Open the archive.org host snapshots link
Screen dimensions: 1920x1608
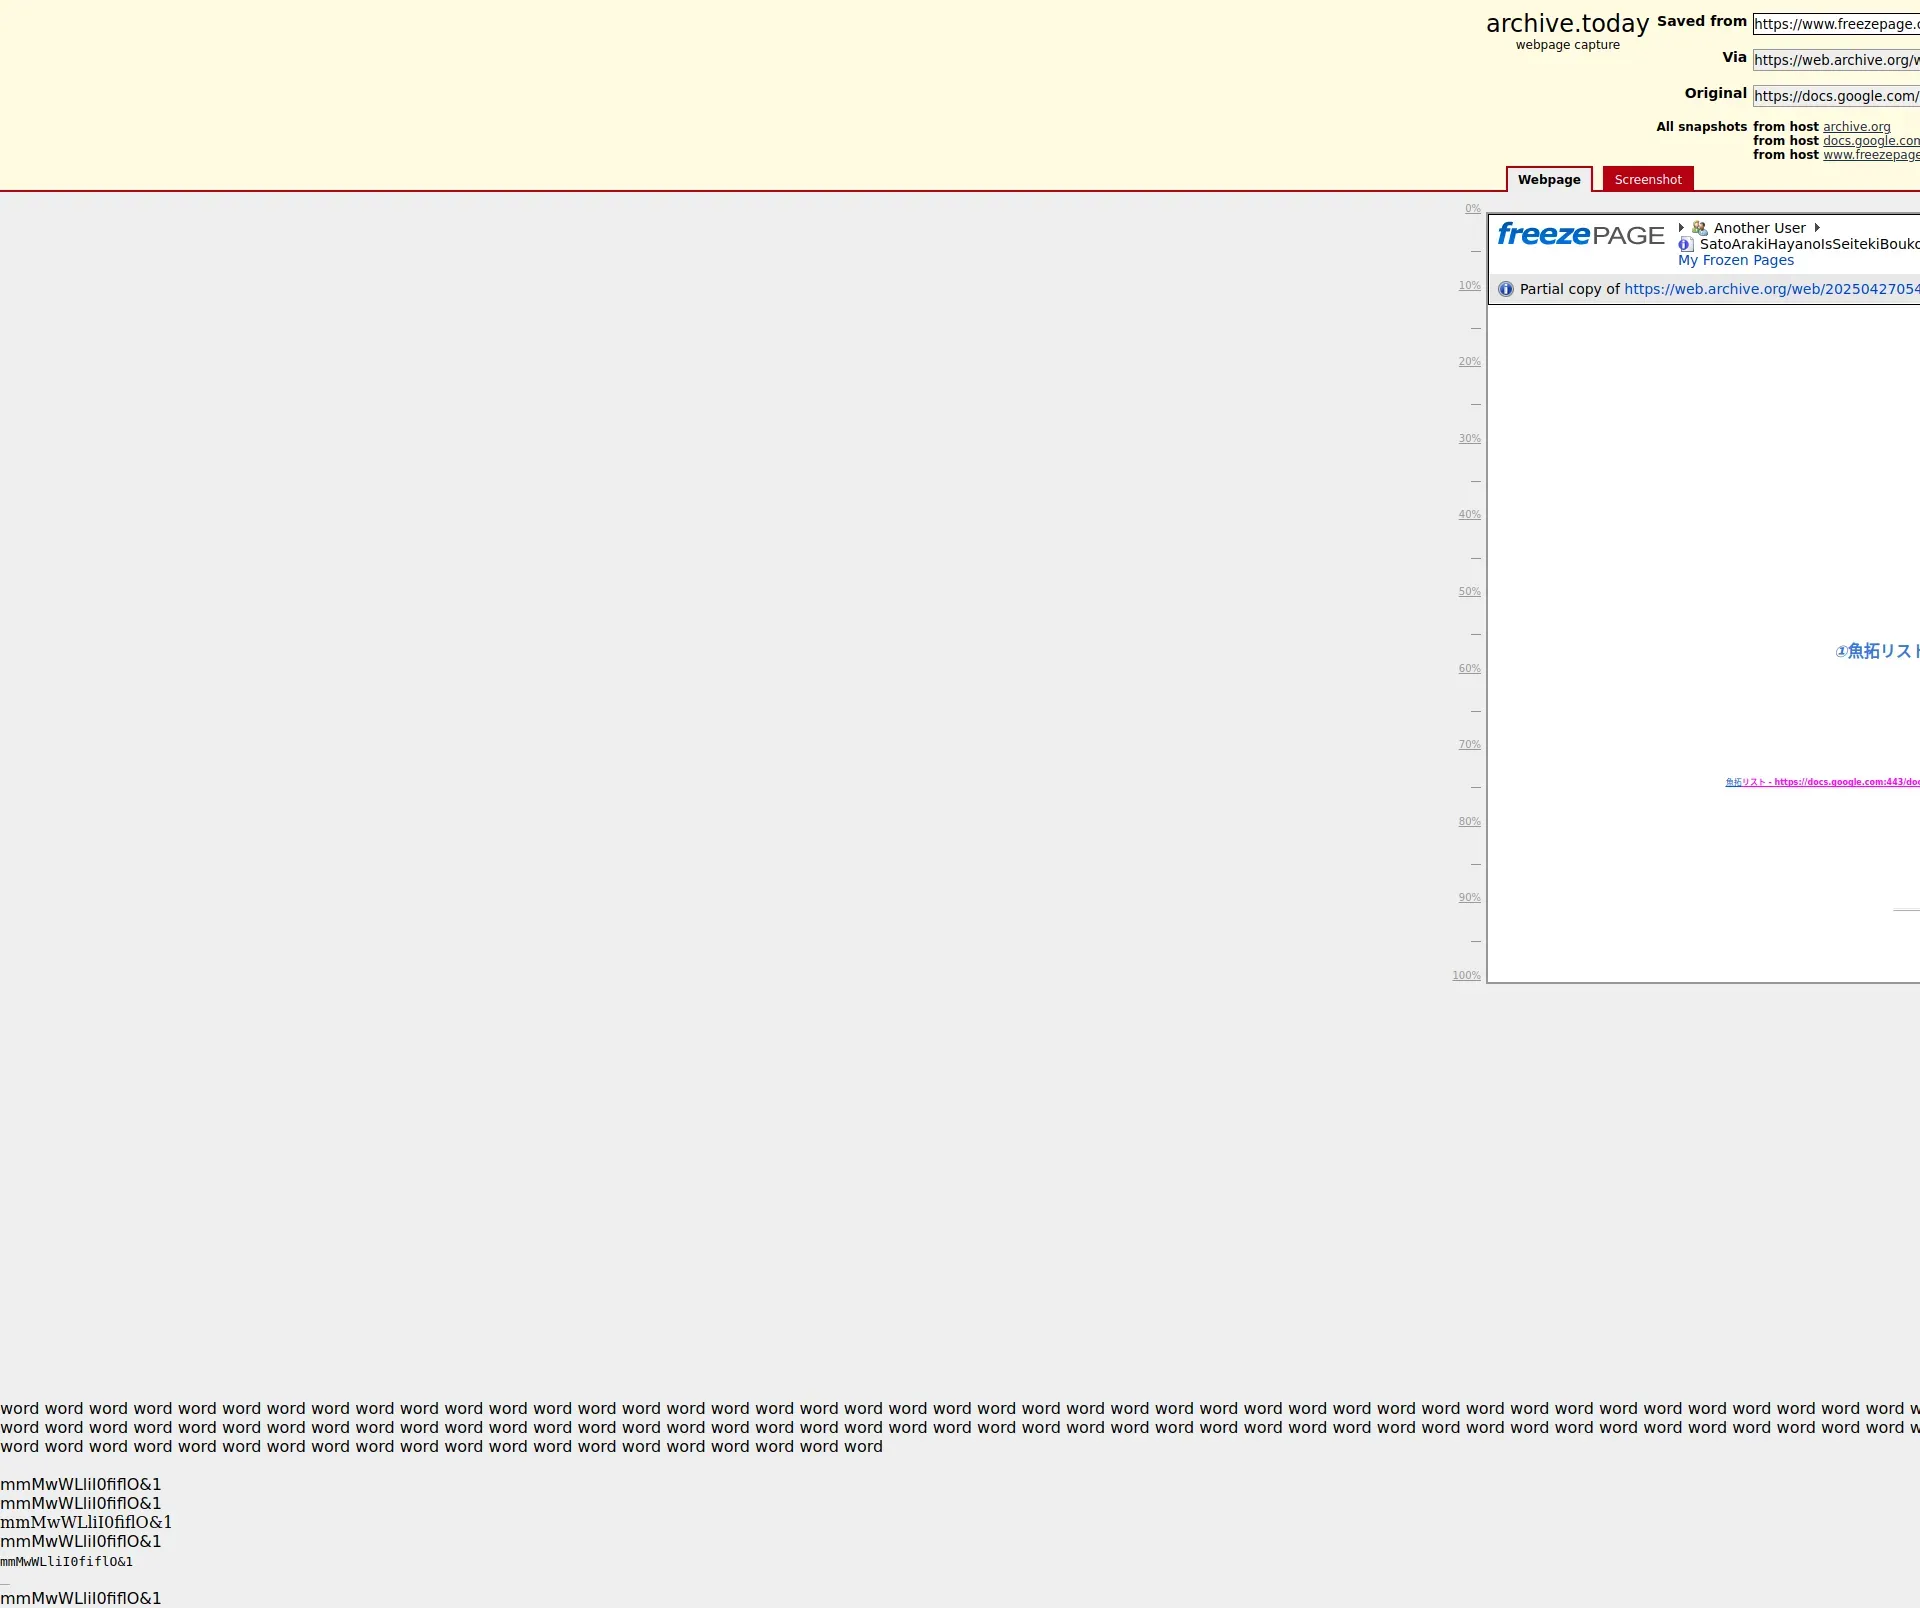(x=1856, y=127)
